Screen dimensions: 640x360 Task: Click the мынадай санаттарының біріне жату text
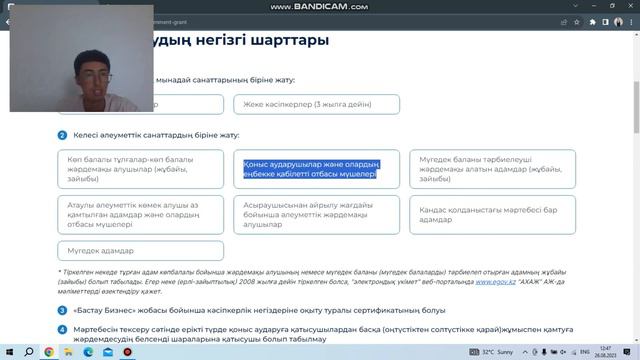point(225,80)
